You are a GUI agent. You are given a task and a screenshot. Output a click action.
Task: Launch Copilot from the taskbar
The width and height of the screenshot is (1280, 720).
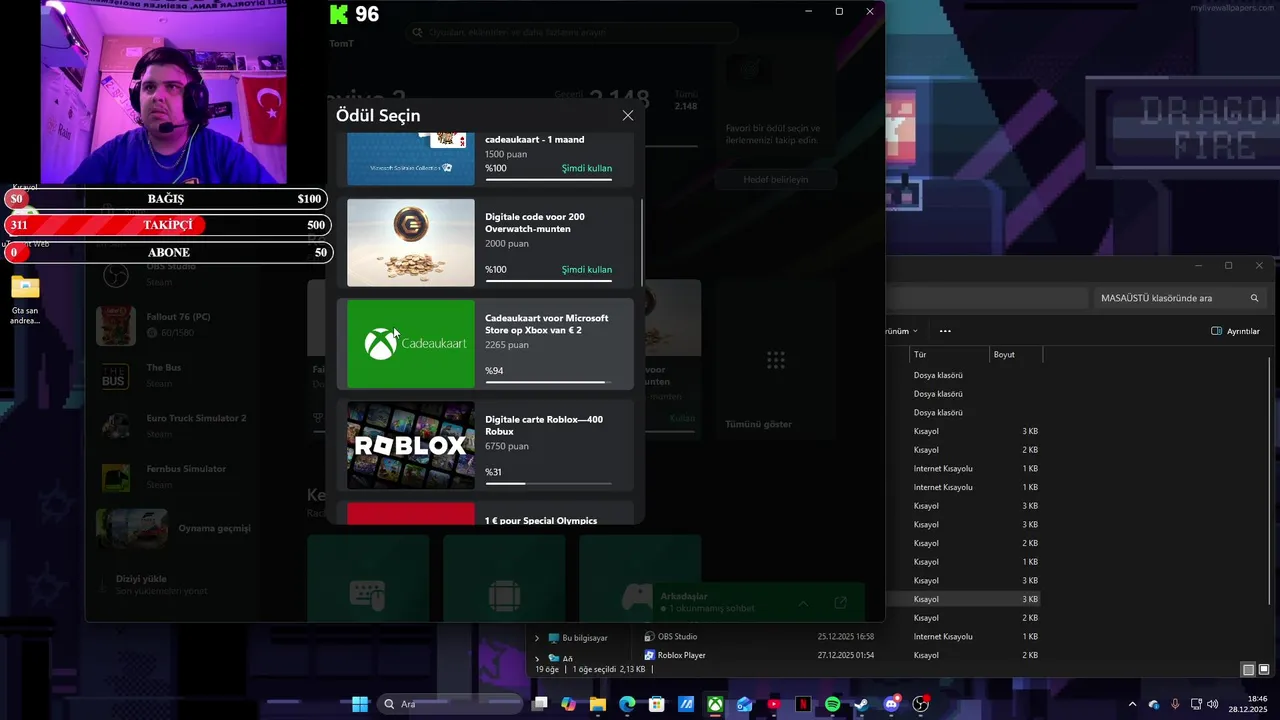569,704
